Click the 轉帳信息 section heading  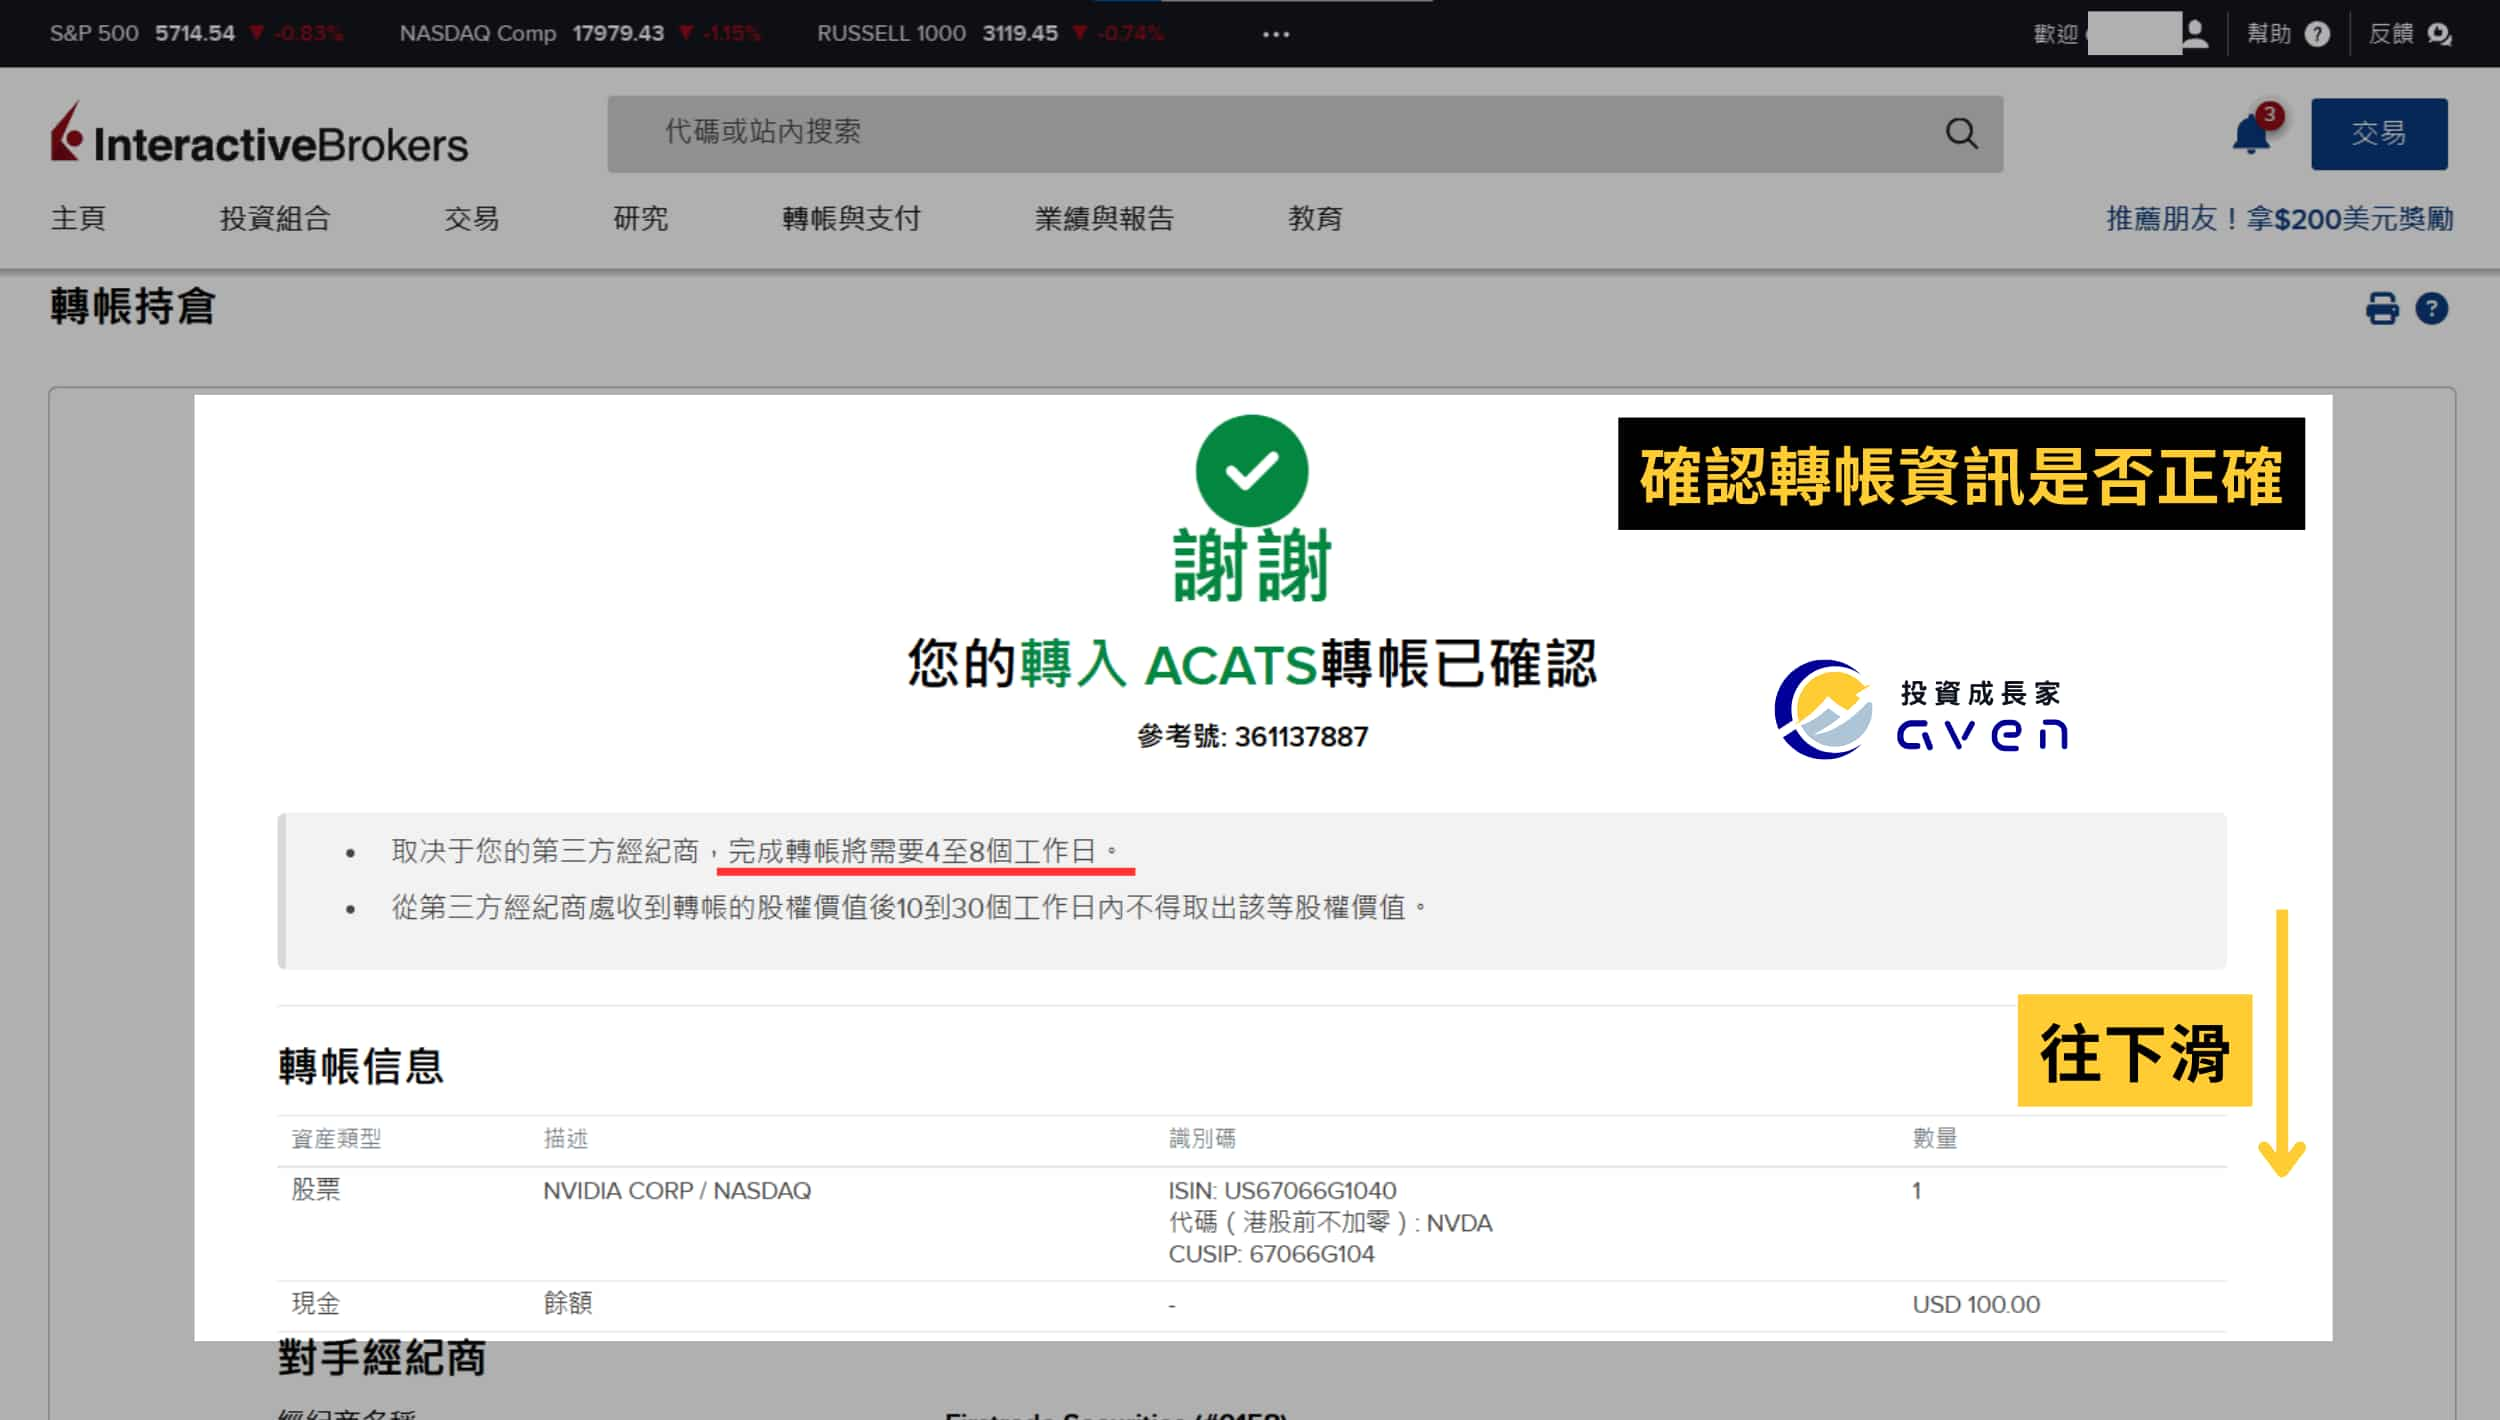click(x=360, y=1065)
